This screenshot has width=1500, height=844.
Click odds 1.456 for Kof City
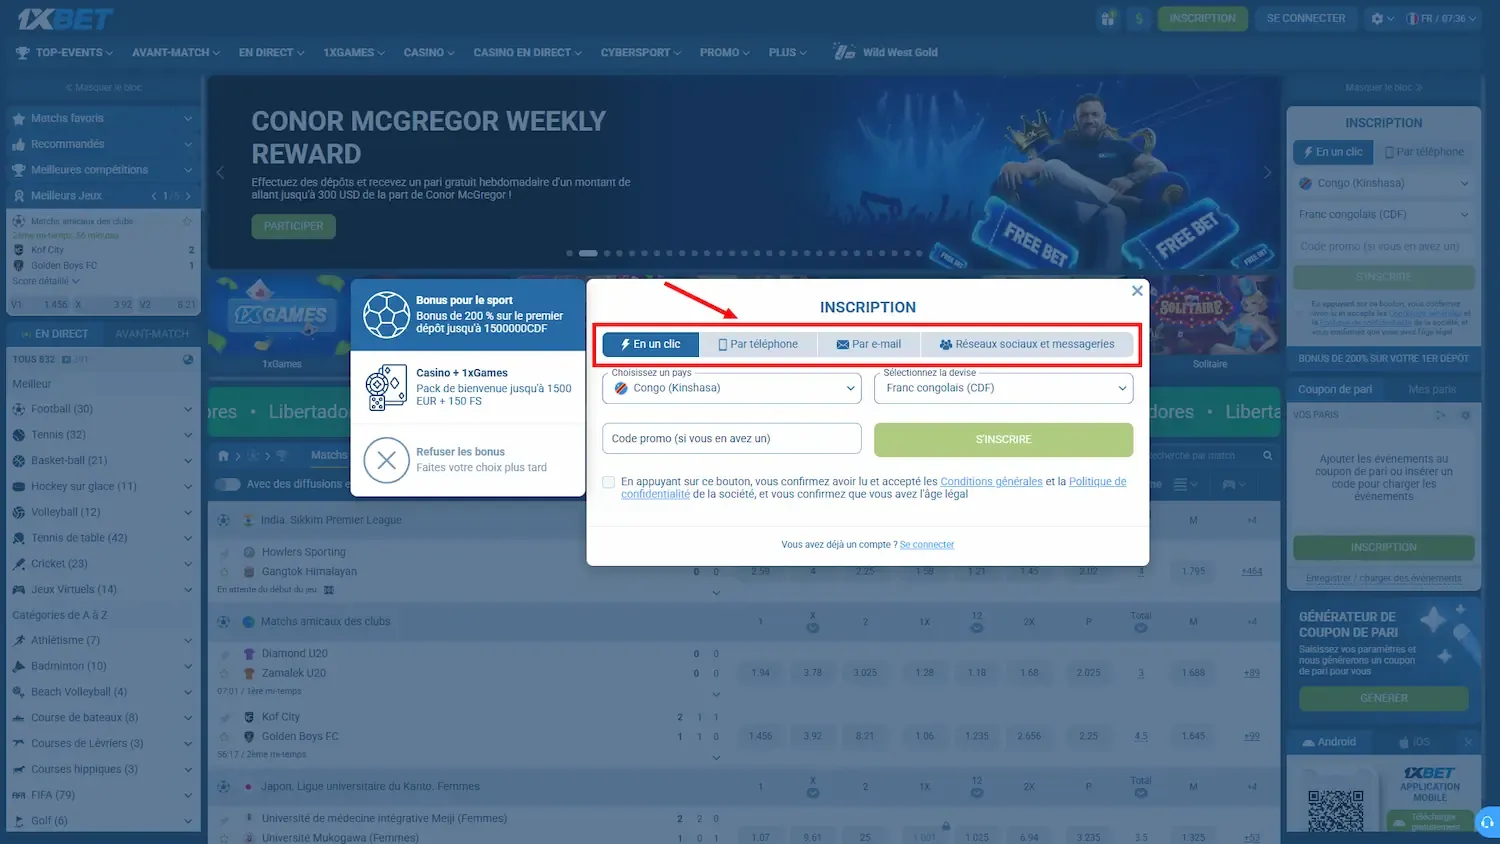760,736
